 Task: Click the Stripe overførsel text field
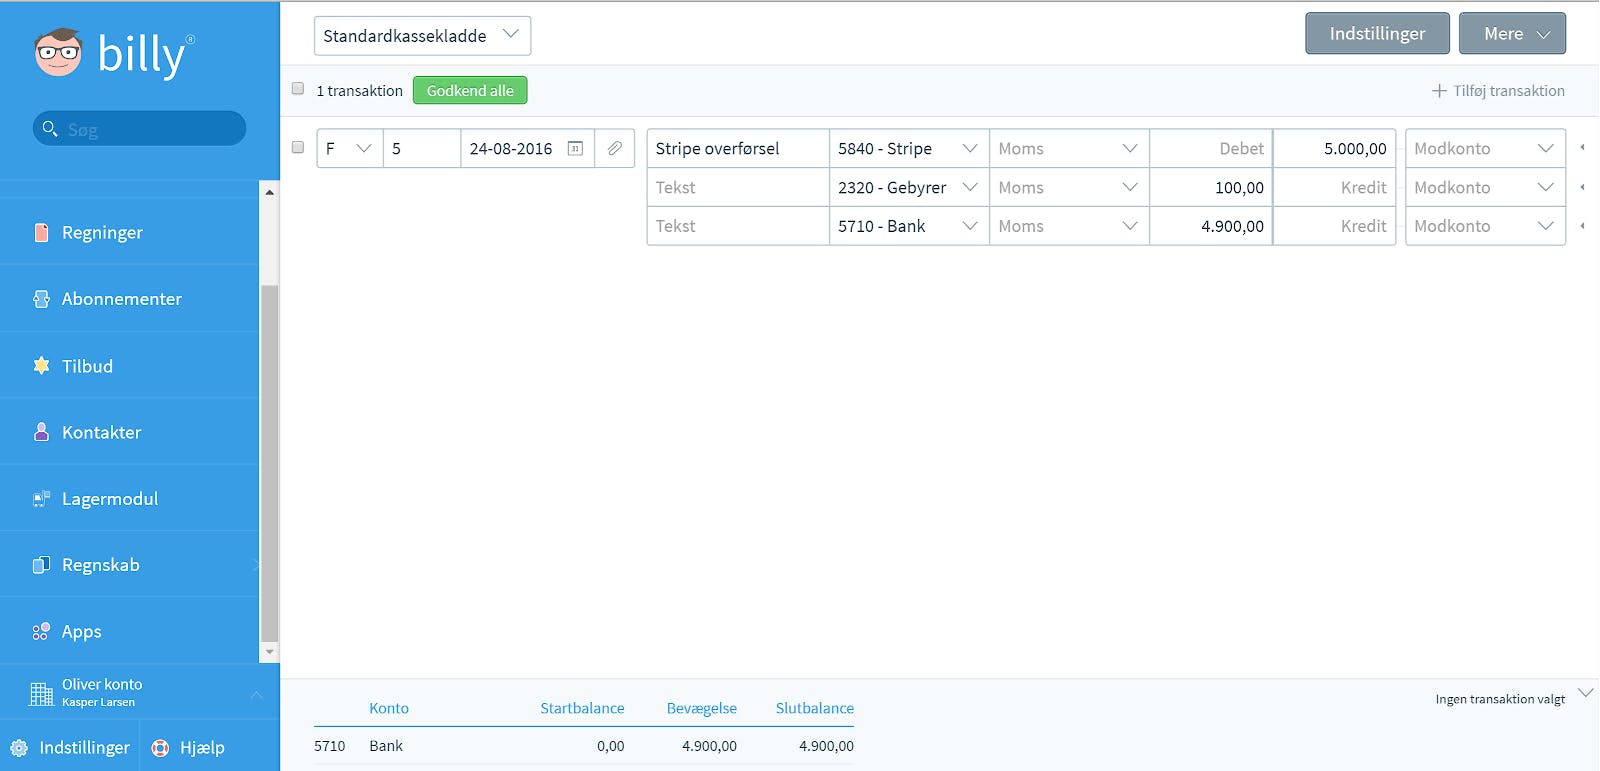(738, 148)
